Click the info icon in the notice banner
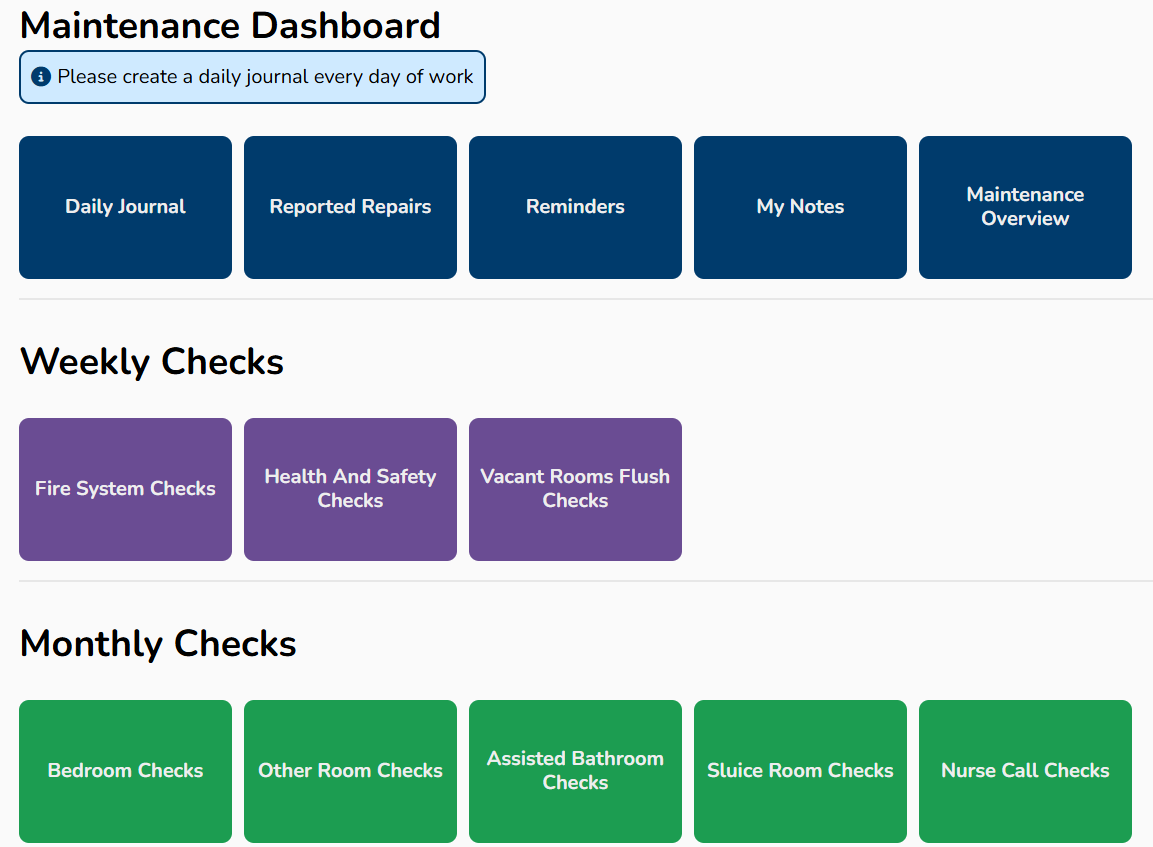Image resolution: width=1153 pixels, height=847 pixels. click(x=41, y=77)
